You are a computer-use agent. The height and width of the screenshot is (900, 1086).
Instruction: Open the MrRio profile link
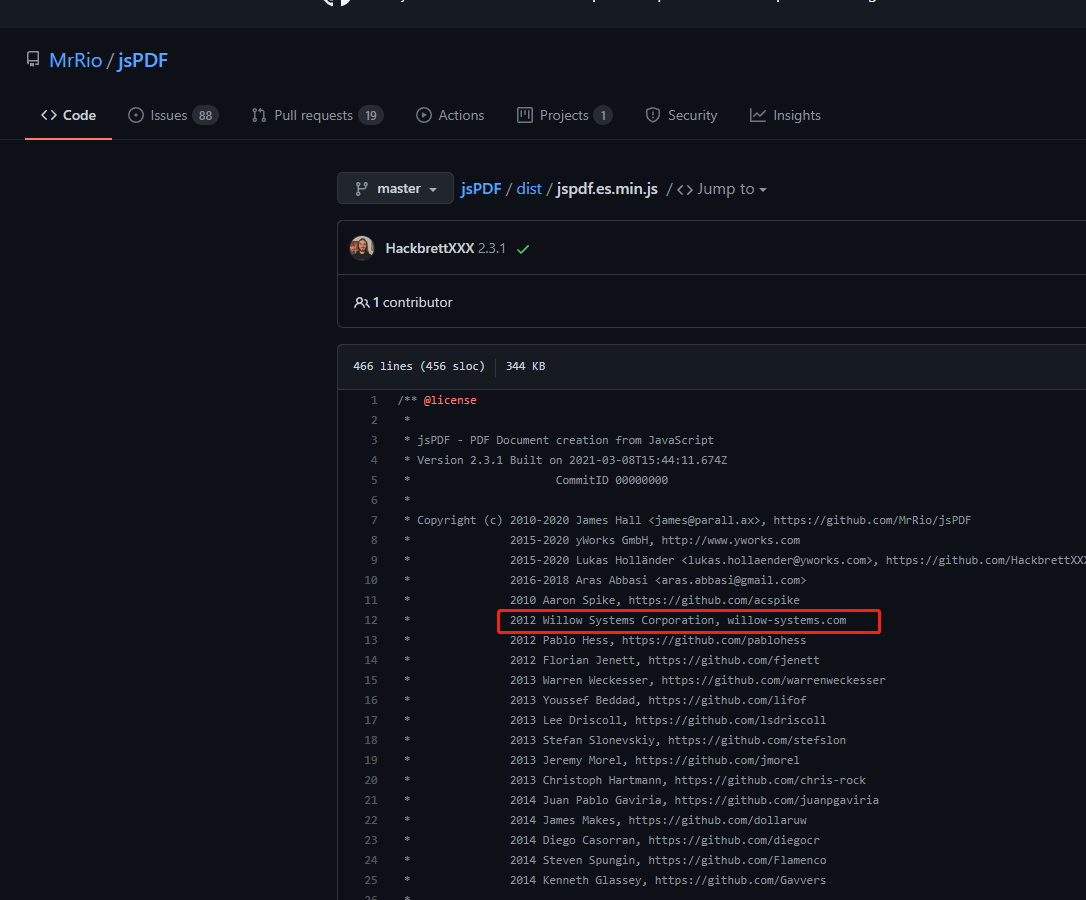[x=75, y=59]
